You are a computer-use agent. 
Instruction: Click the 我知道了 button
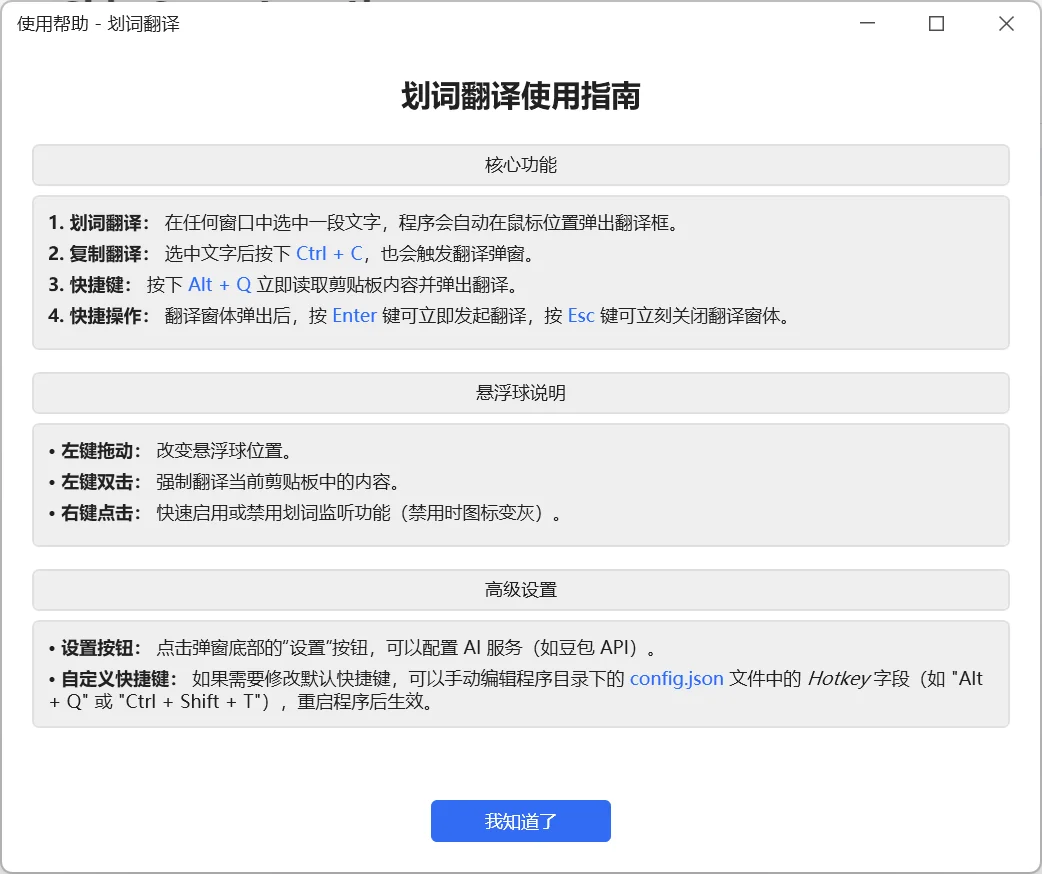pyautogui.click(x=520, y=821)
